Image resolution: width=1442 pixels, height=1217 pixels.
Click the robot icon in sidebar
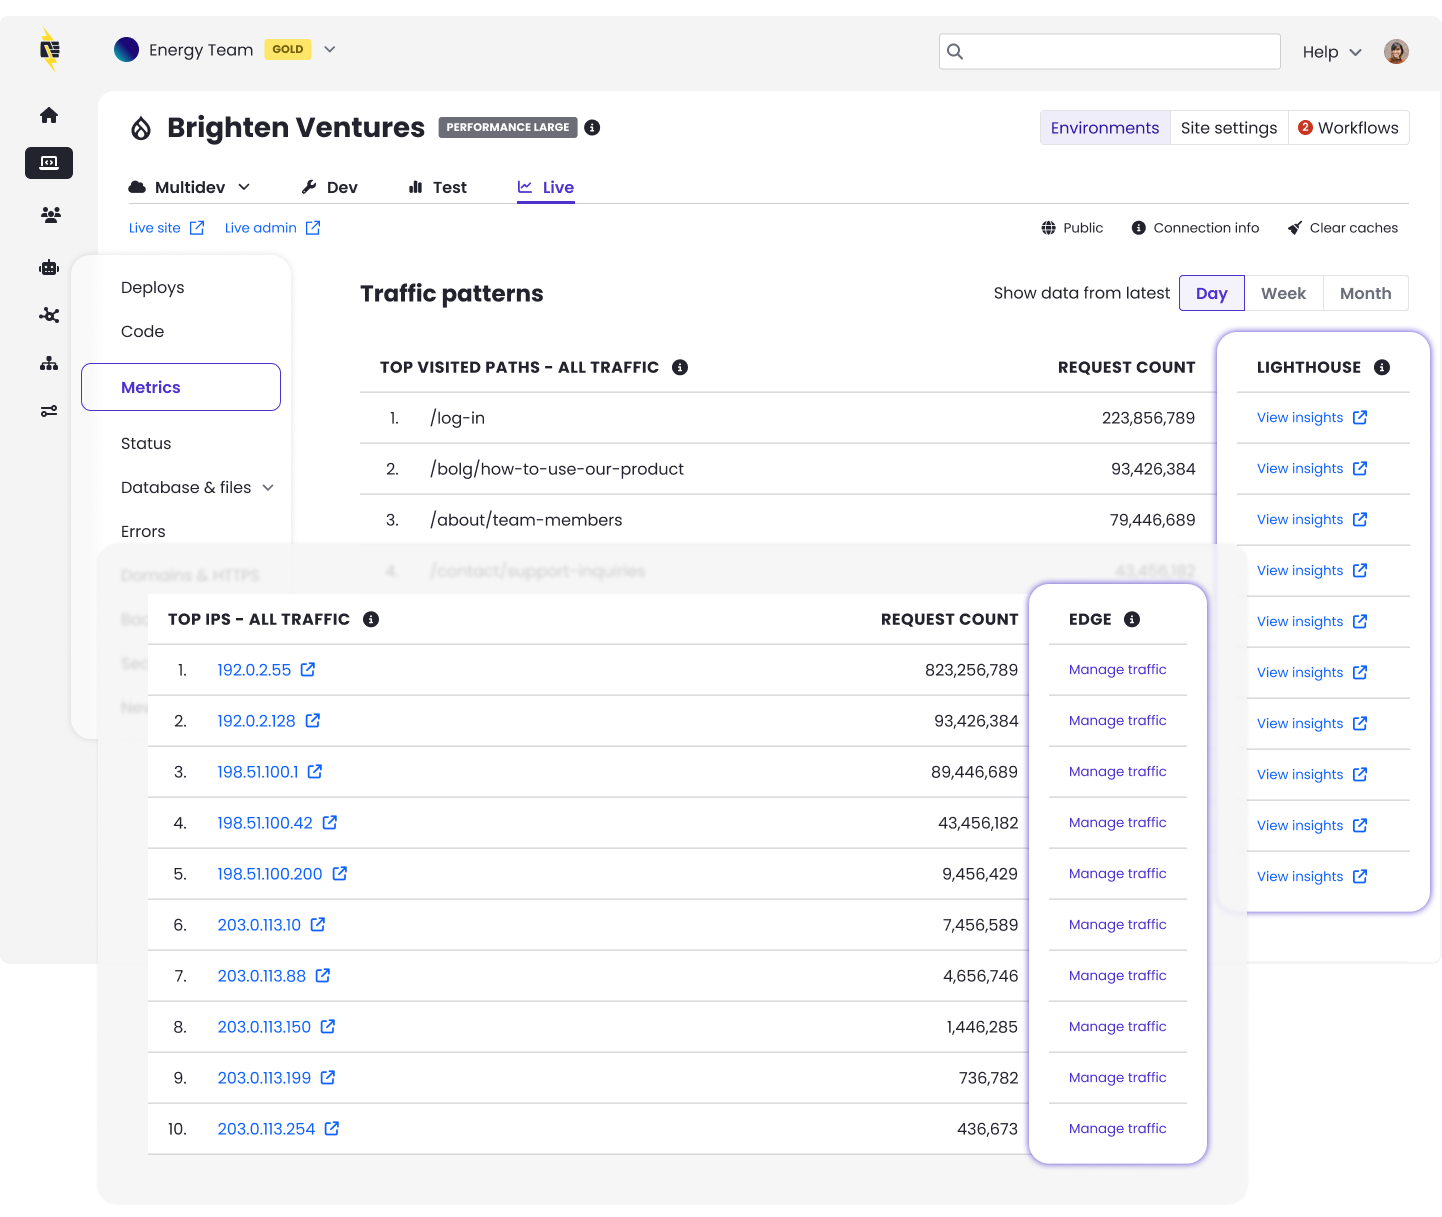pyautogui.click(x=49, y=267)
